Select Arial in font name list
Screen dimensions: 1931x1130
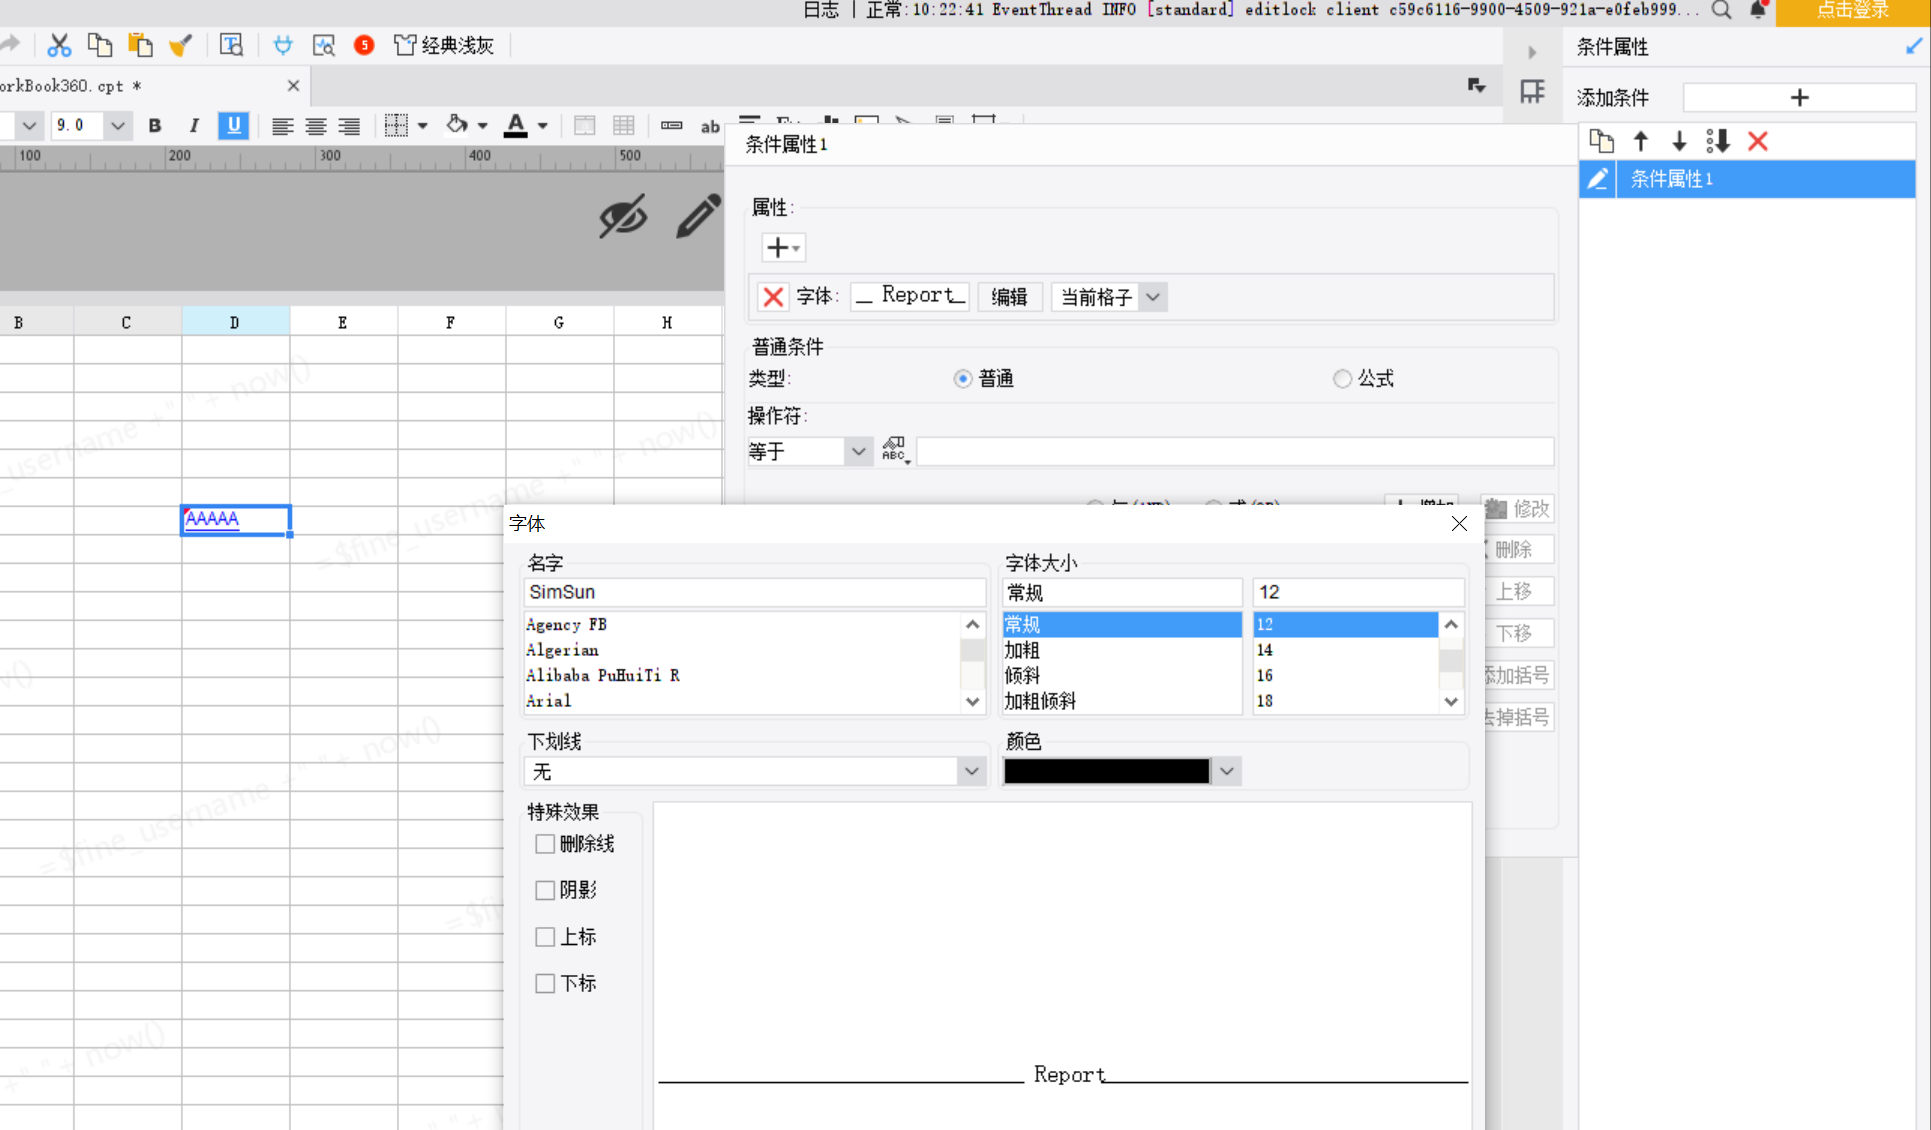point(741,701)
